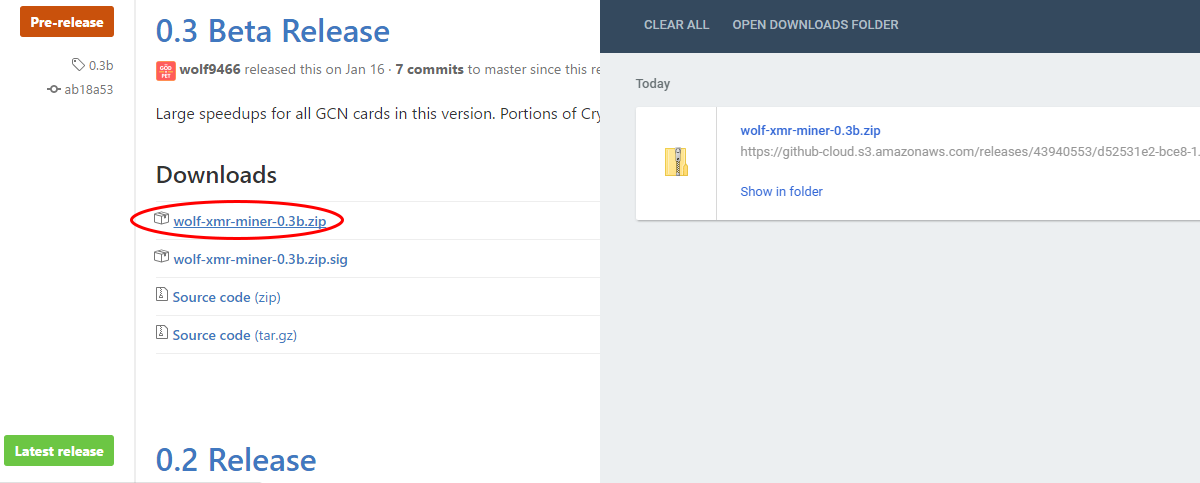Viewport: 1200px width, 483px height.
Task: Download Source code (tar.gz)
Action: pos(235,335)
